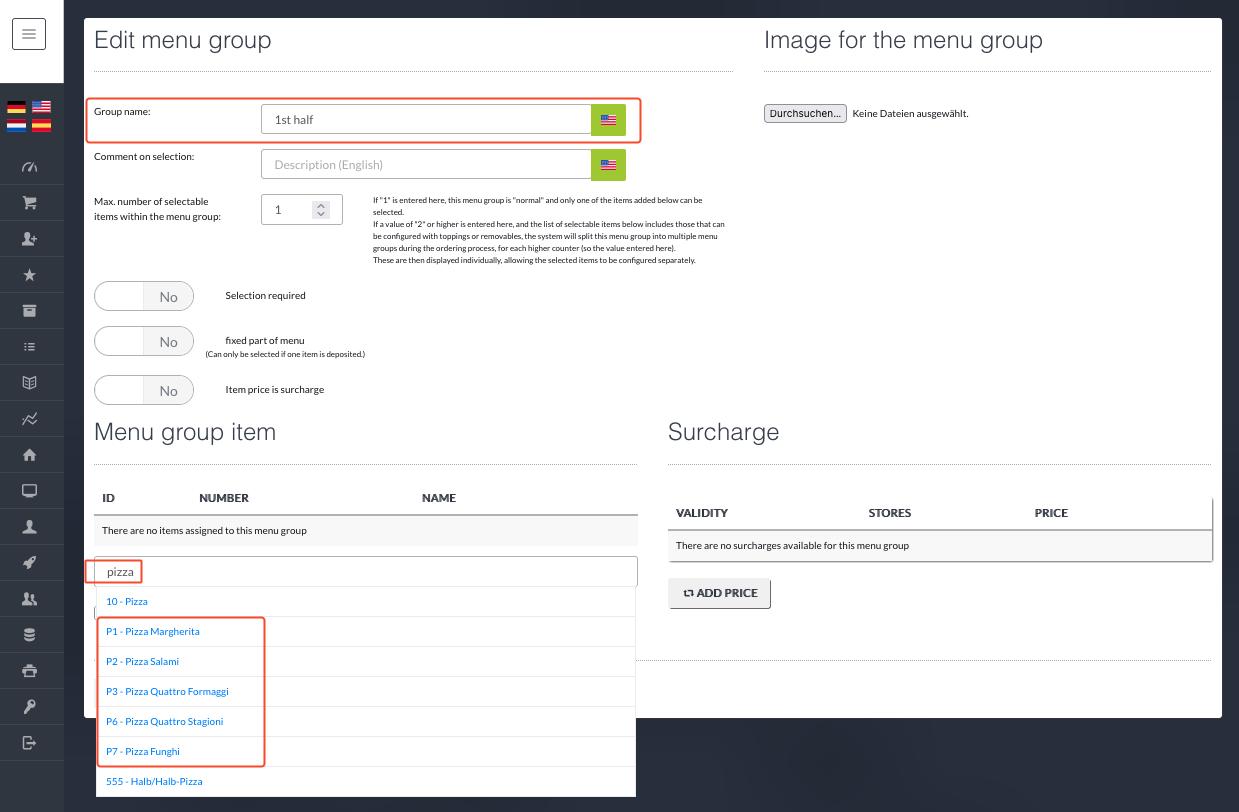Click the ID column header
The height and width of the screenshot is (812, 1239).
108,498
